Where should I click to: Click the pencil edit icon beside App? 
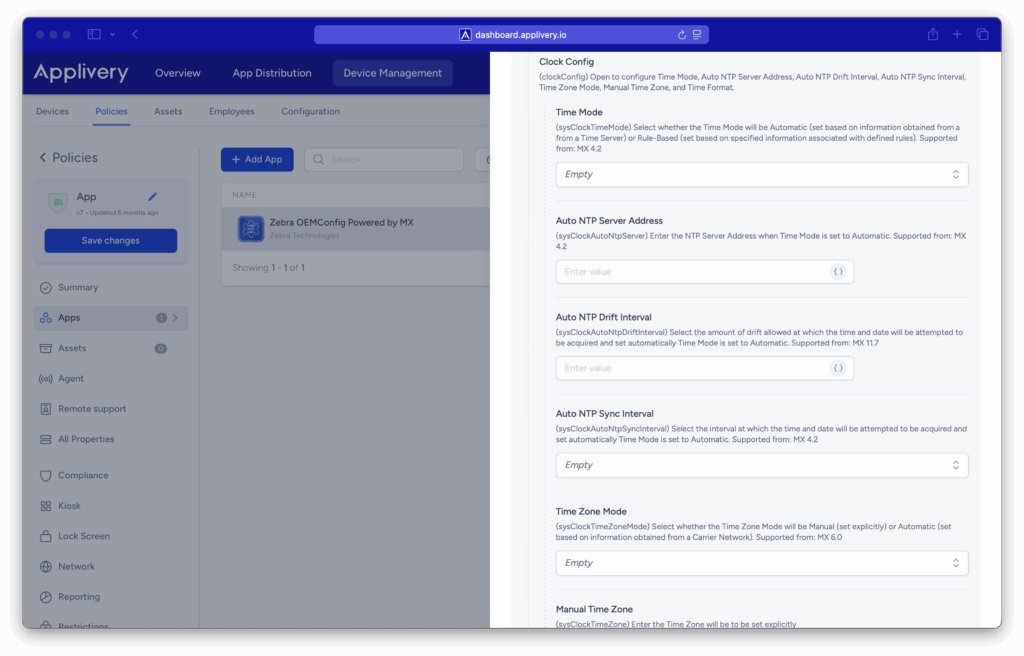153,197
